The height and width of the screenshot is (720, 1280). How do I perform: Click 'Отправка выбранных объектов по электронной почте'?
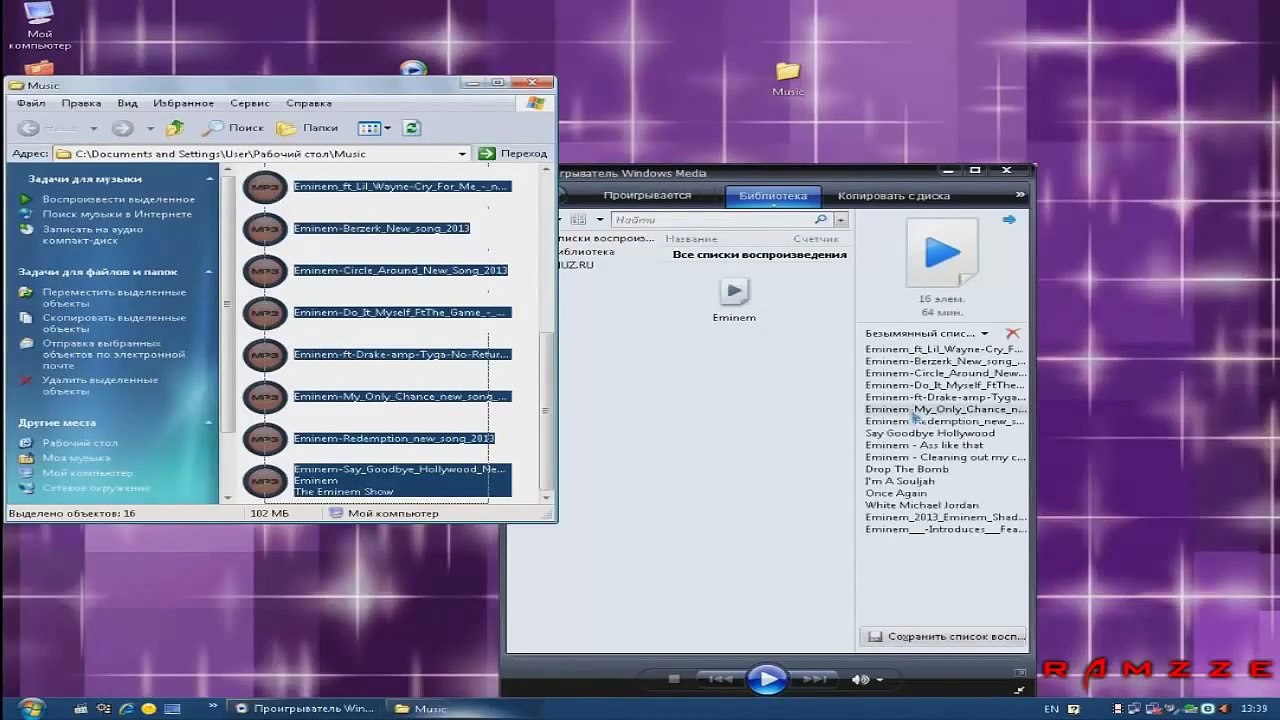[x=113, y=354]
